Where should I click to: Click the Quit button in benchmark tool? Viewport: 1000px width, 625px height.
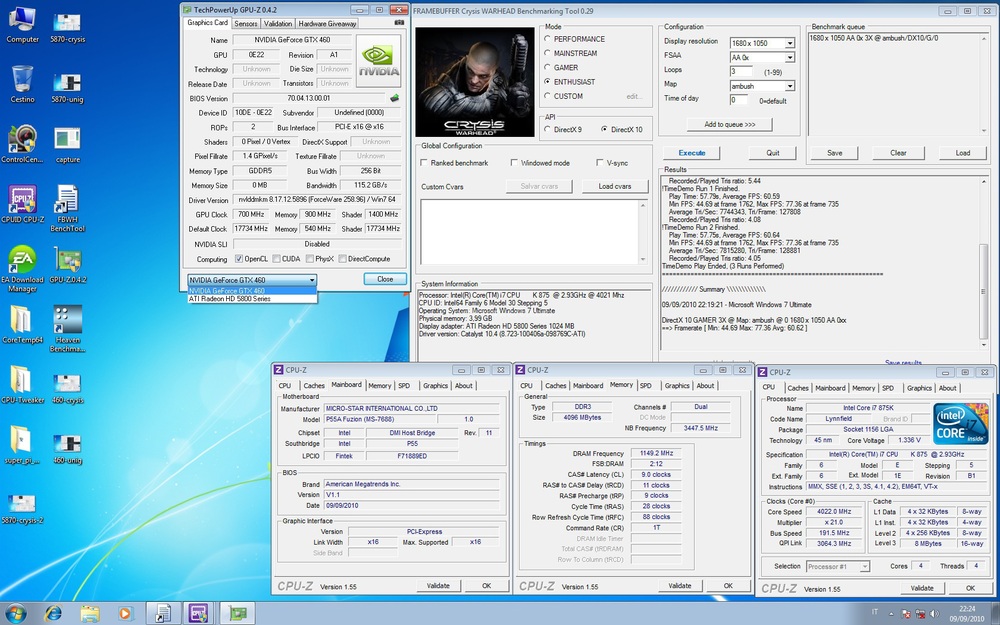773,153
